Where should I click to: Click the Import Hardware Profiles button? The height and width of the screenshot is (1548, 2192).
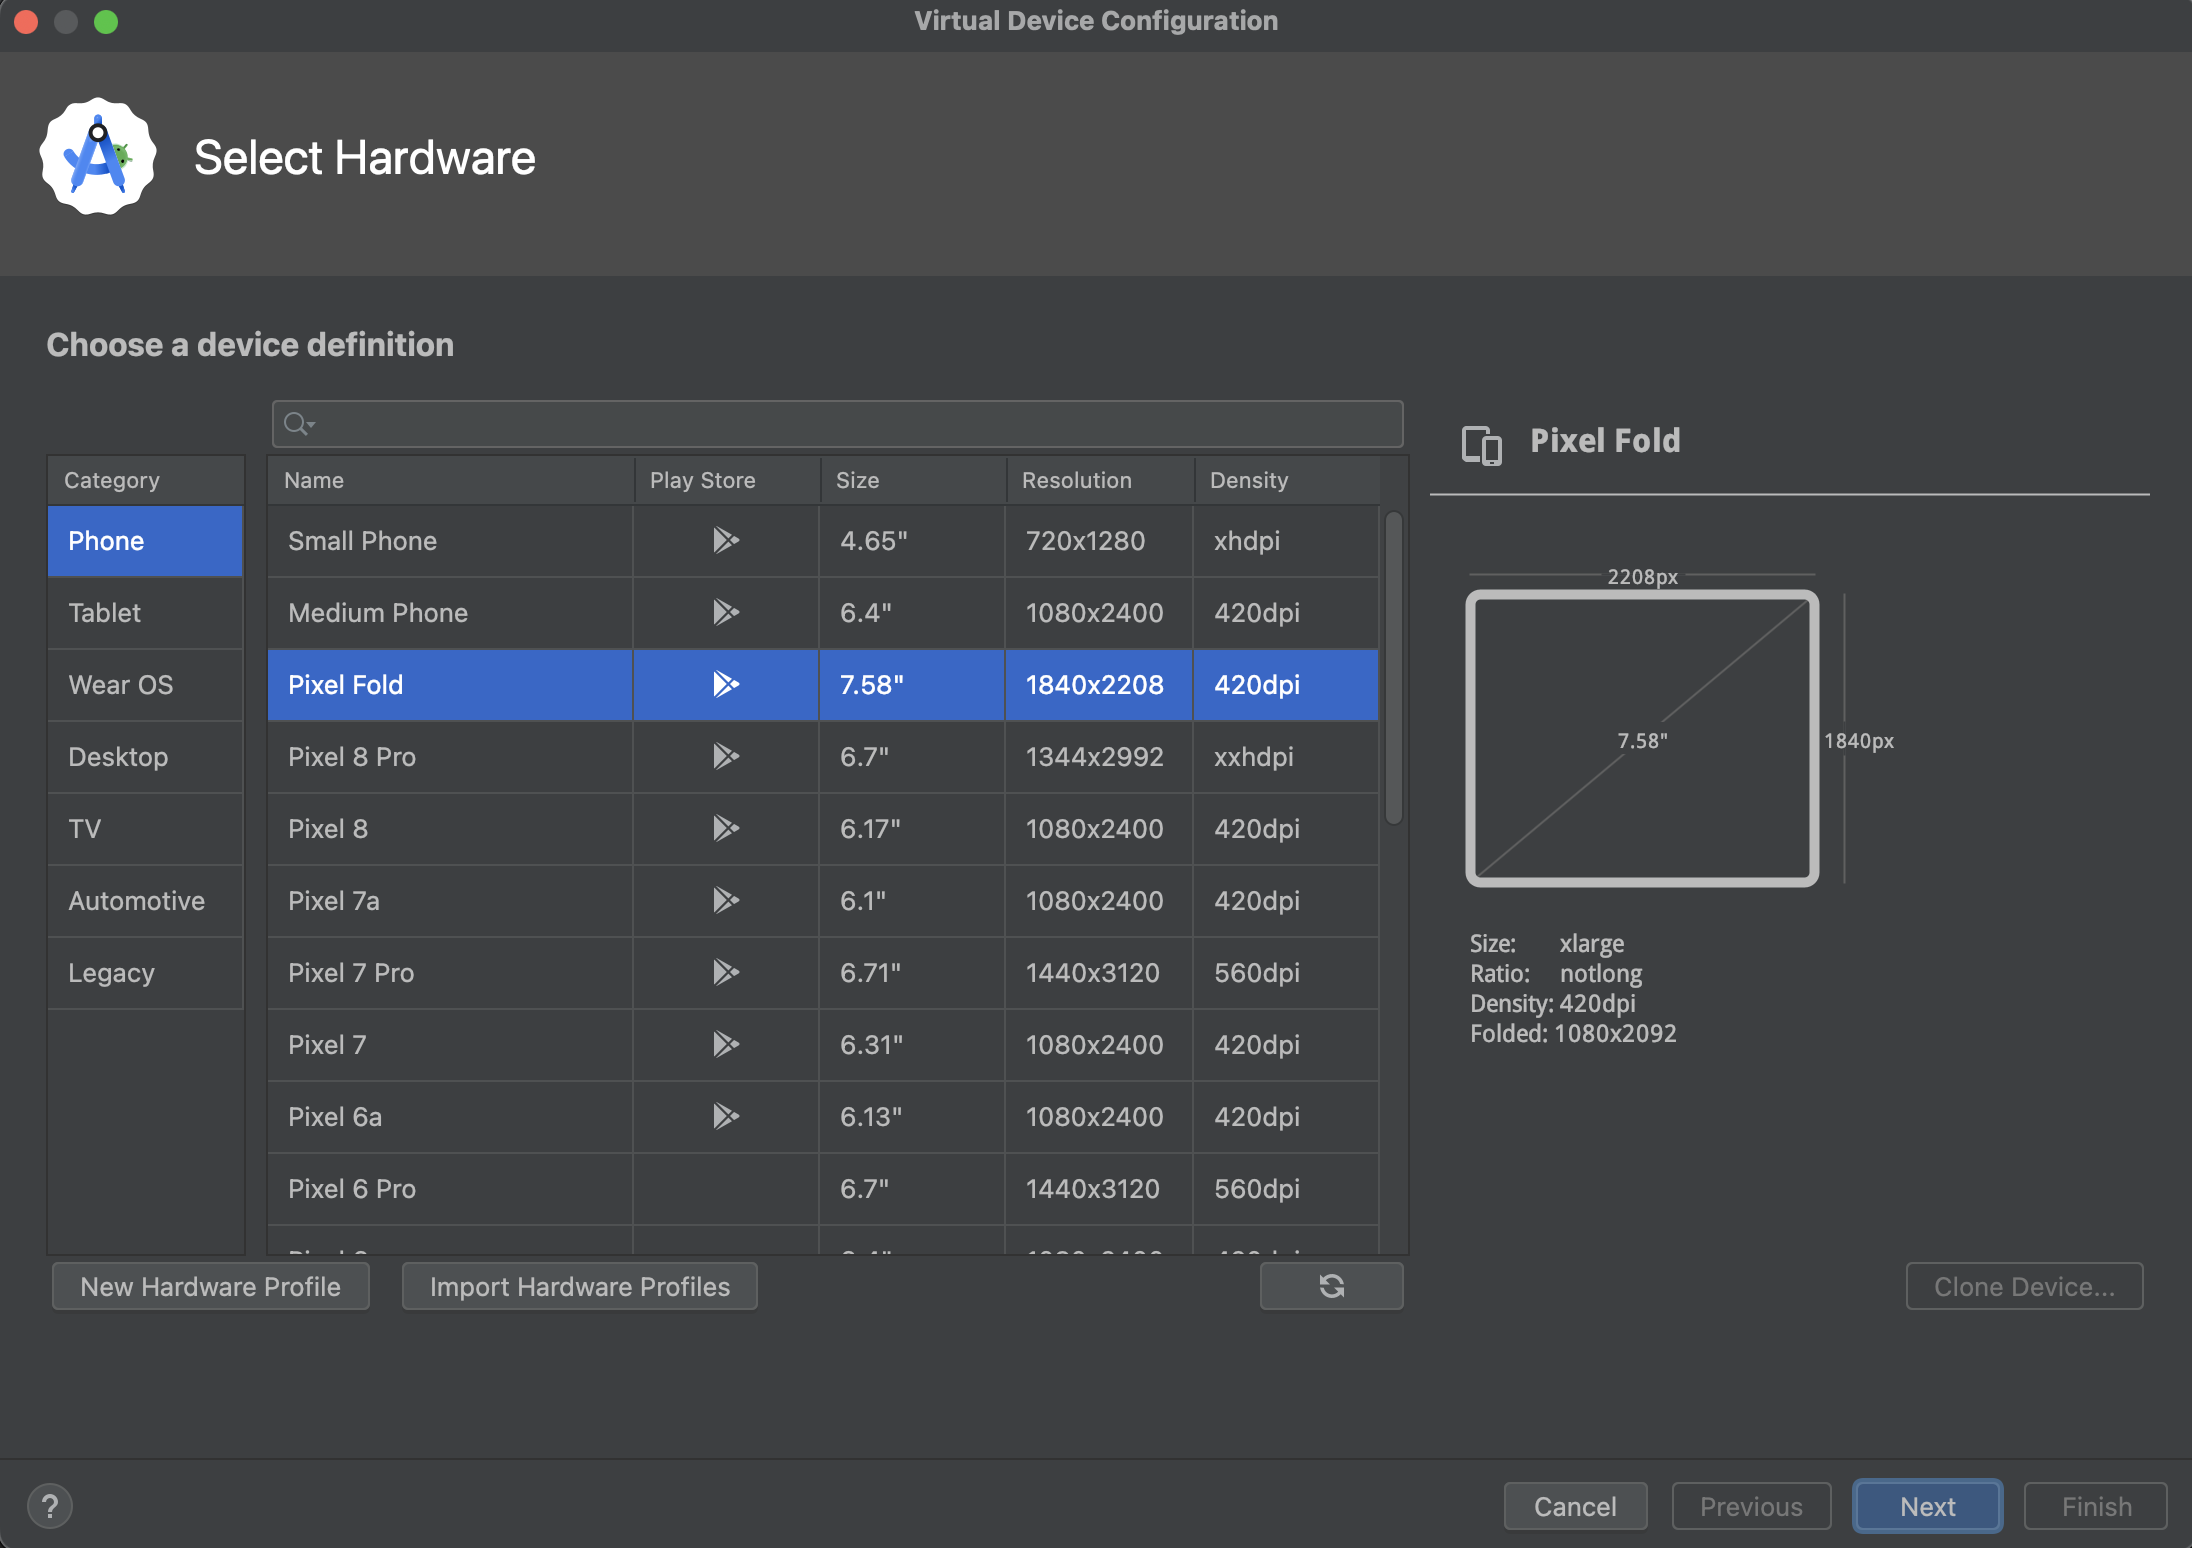(579, 1287)
